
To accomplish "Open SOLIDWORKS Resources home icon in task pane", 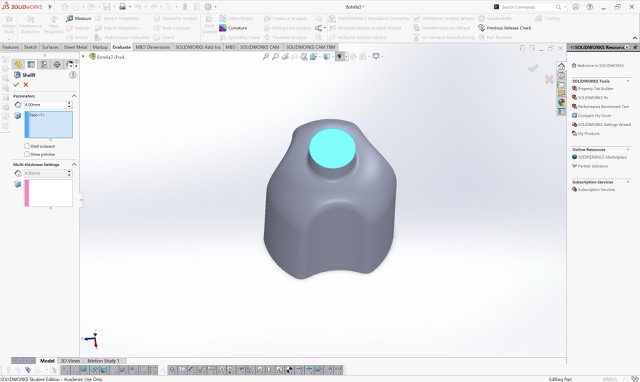I will tap(562, 66).
